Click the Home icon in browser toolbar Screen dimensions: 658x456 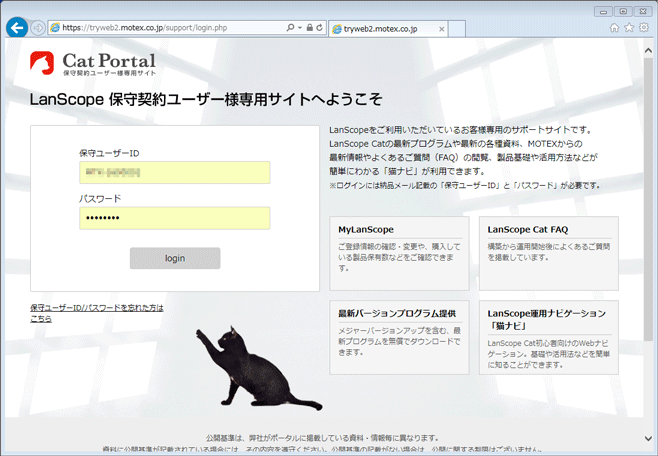pos(614,28)
